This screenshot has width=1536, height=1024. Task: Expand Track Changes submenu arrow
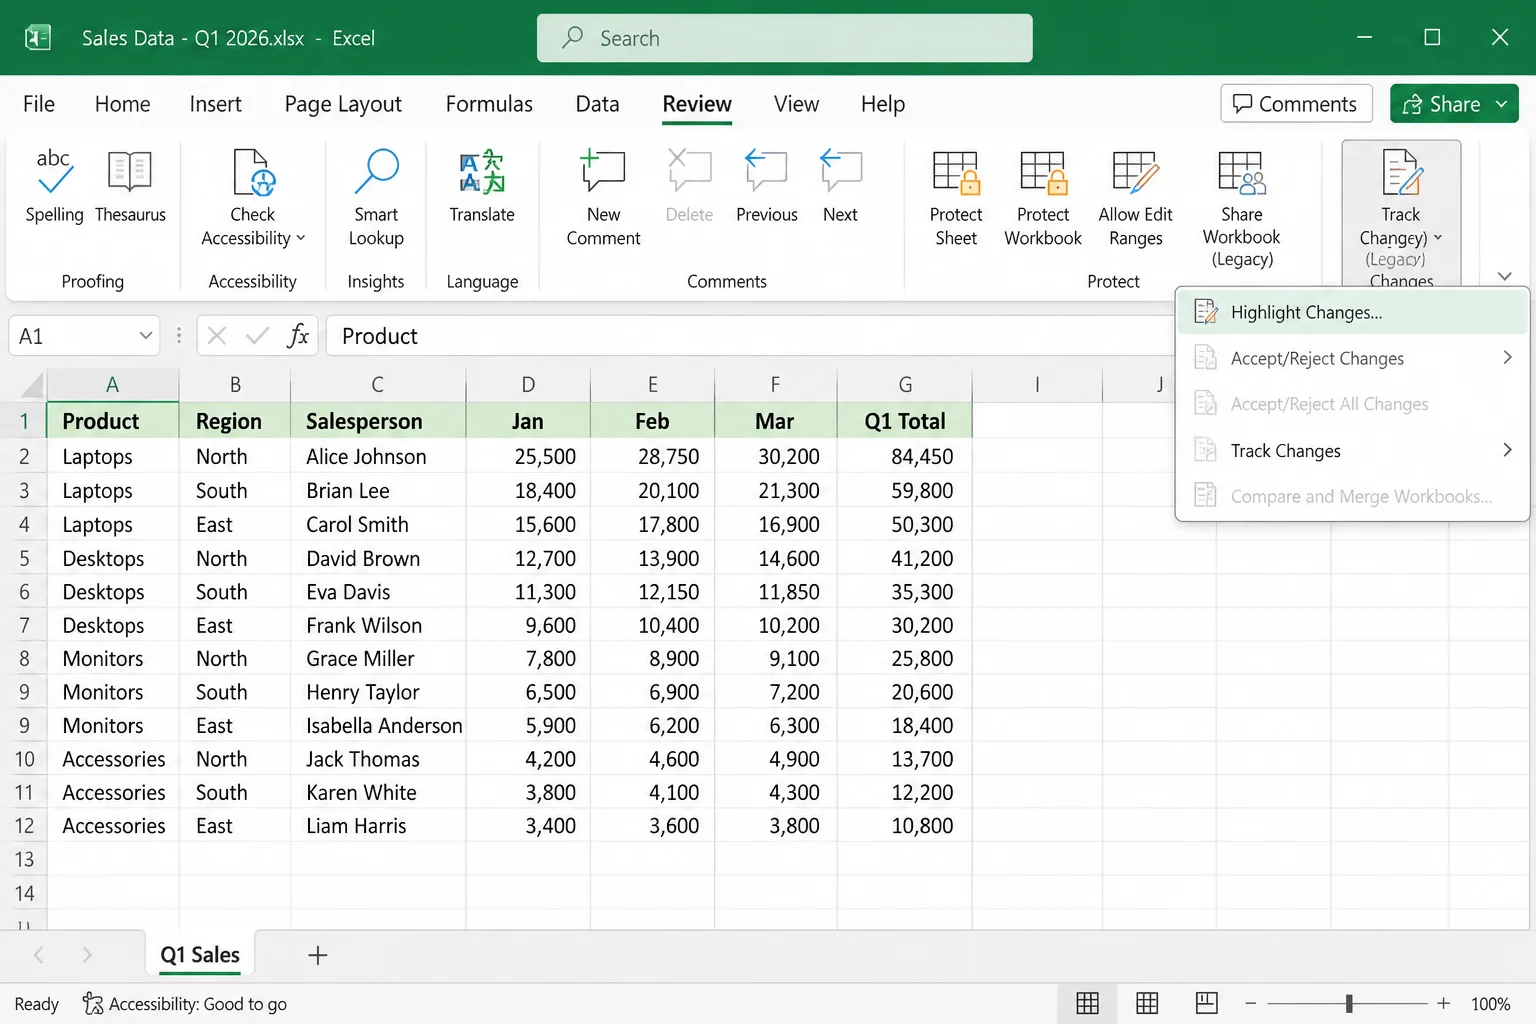pyautogui.click(x=1507, y=450)
